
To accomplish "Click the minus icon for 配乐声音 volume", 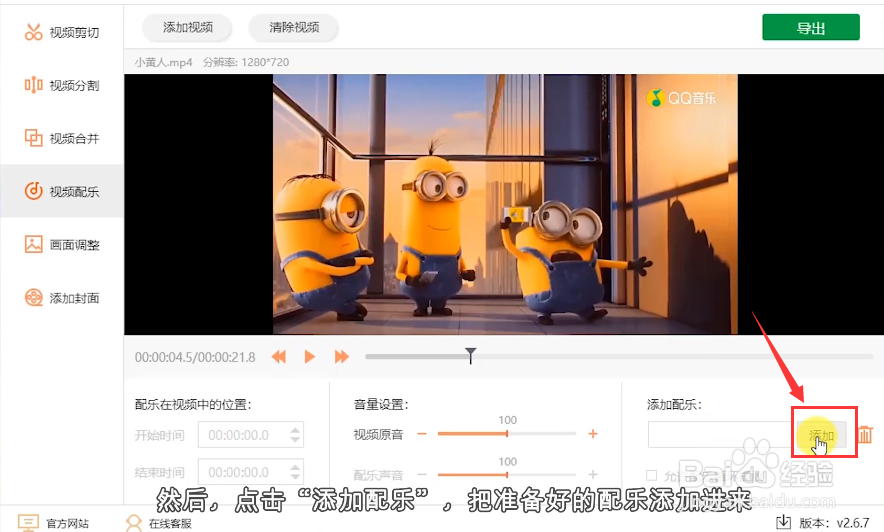I will pos(422,475).
